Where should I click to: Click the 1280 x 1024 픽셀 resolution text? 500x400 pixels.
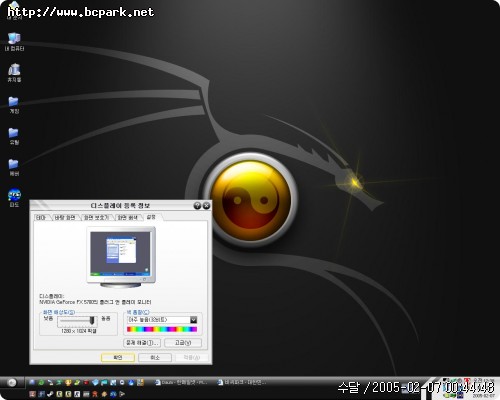[x=79, y=331]
